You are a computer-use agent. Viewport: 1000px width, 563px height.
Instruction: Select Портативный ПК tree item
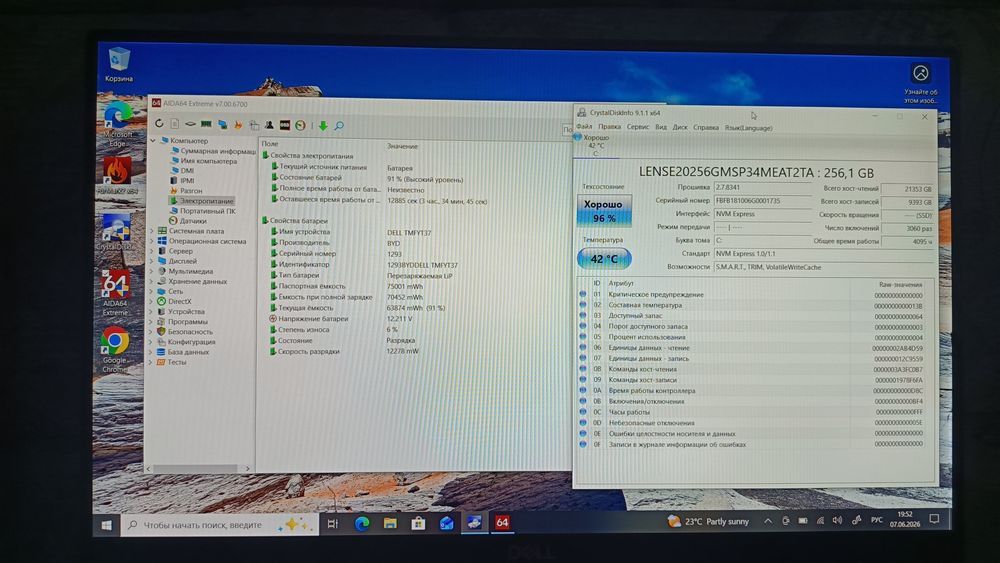coord(207,210)
